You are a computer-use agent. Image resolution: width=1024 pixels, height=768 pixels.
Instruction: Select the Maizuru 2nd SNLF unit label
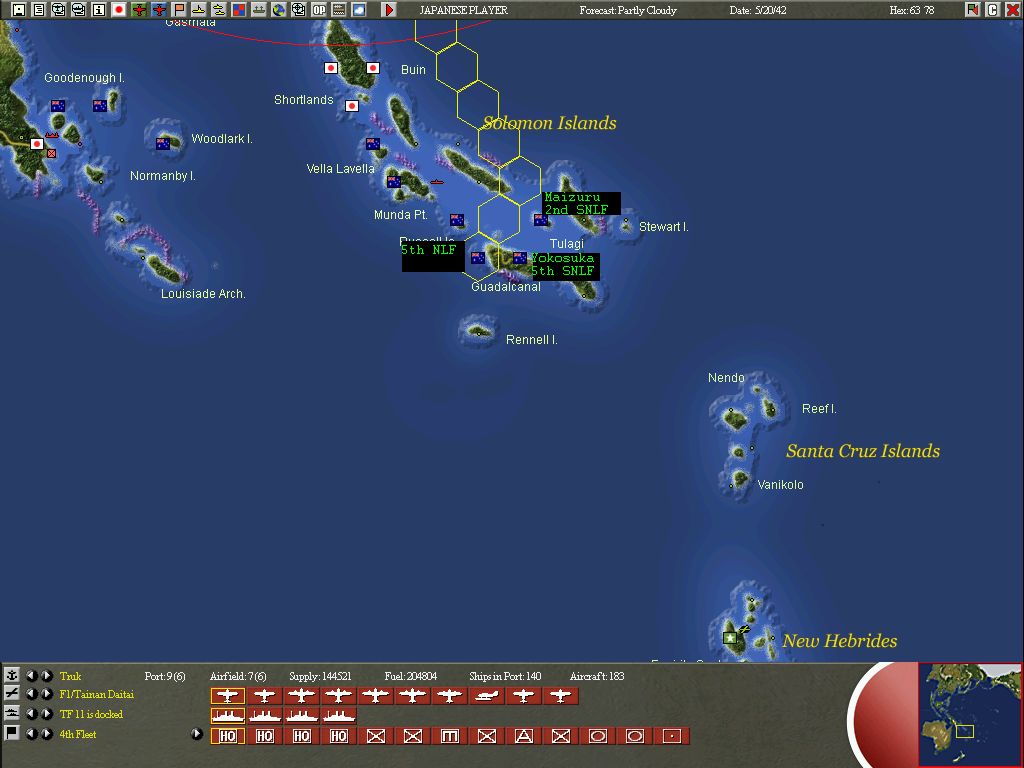pos(581,203)
